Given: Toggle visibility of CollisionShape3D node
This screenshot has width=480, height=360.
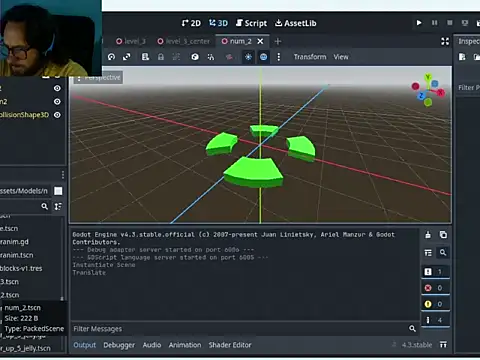Looking at the screenshot, I should 57,115.
